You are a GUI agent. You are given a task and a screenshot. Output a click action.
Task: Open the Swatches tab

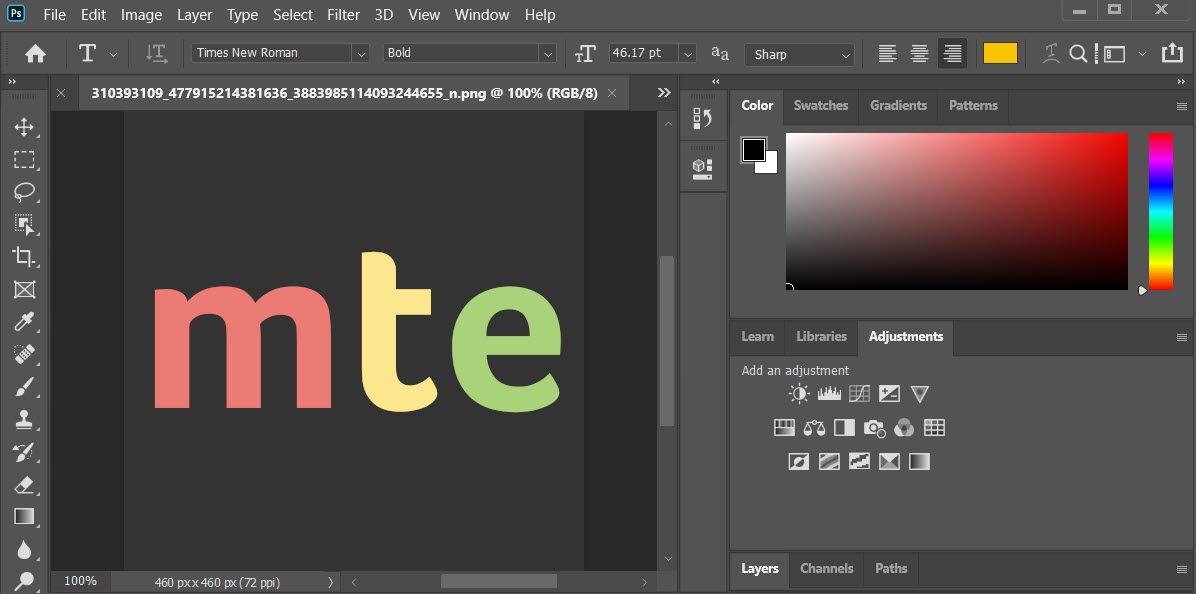click(x=820, y=105)
